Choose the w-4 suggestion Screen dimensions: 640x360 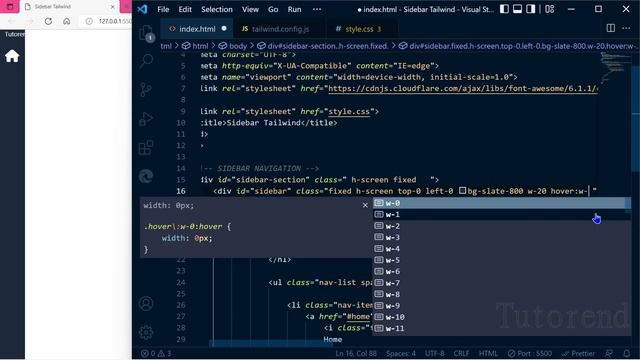point(502,249)
